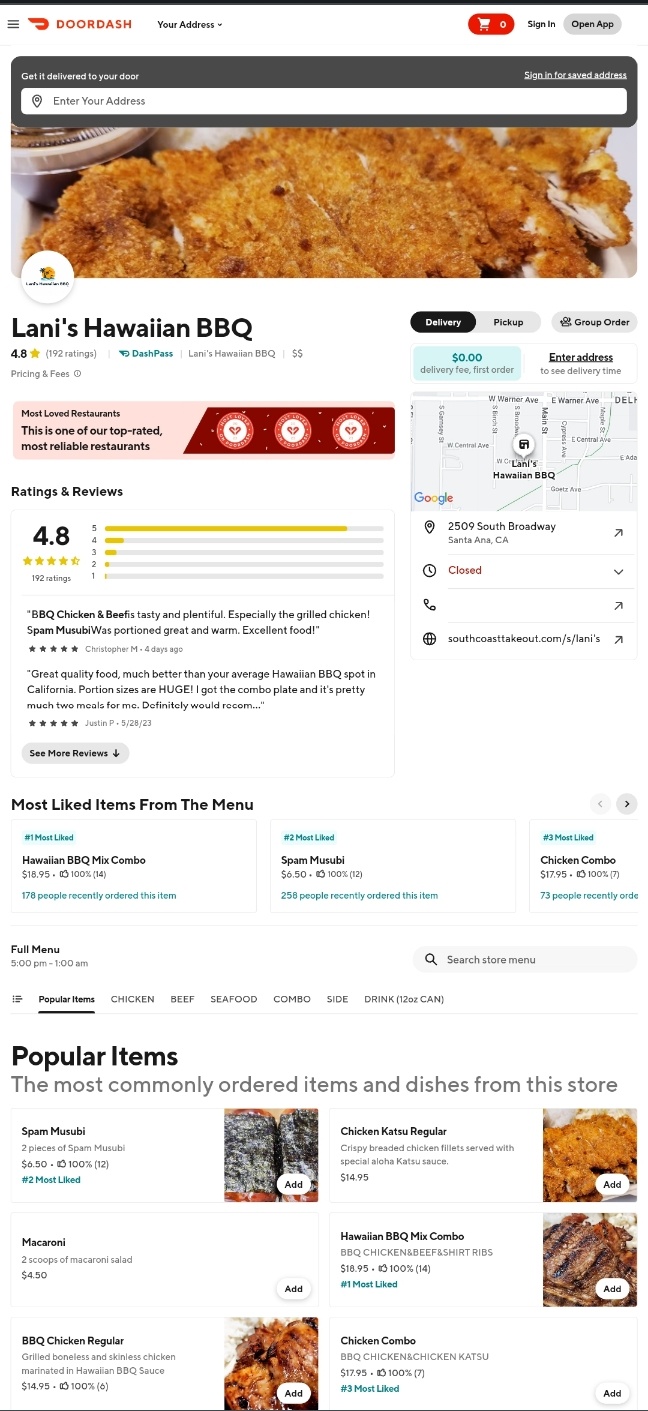Select the Delivery option
Screen dimensions: 648x1411
[x=443, y=322]
